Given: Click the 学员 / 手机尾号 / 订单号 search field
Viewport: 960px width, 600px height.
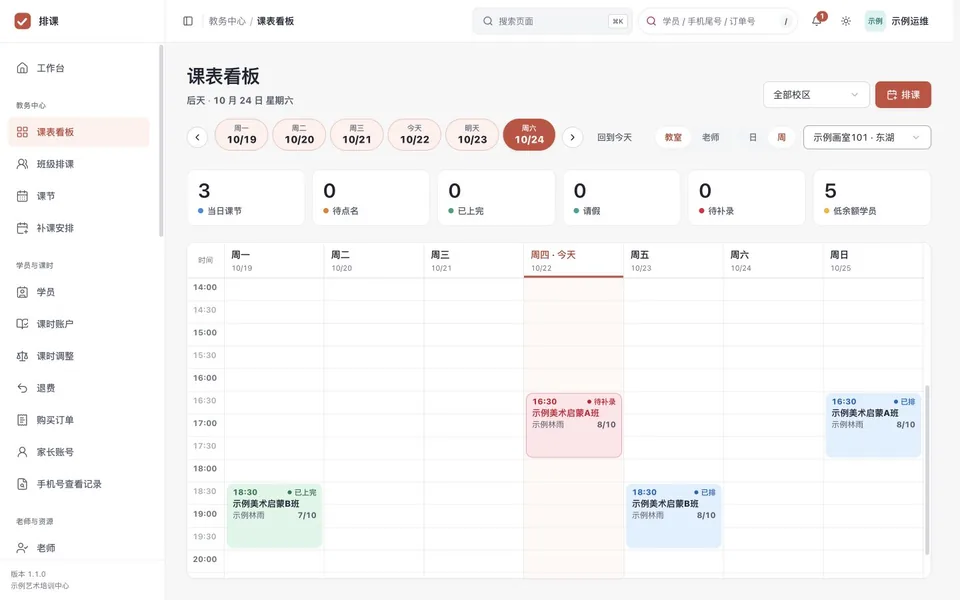Looking at the screenshot, I should click(x=718, y=21).
